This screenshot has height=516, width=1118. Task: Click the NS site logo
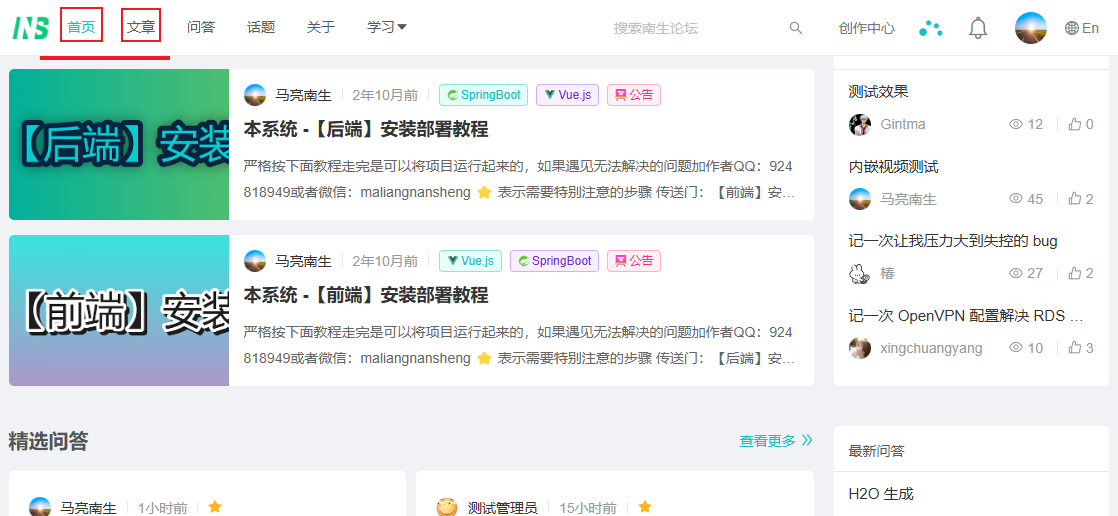click(30, 28)
